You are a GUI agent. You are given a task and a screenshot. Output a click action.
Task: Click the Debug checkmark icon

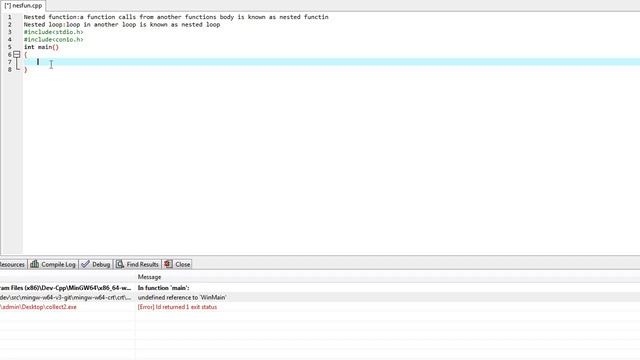click(x=85, y=264)
